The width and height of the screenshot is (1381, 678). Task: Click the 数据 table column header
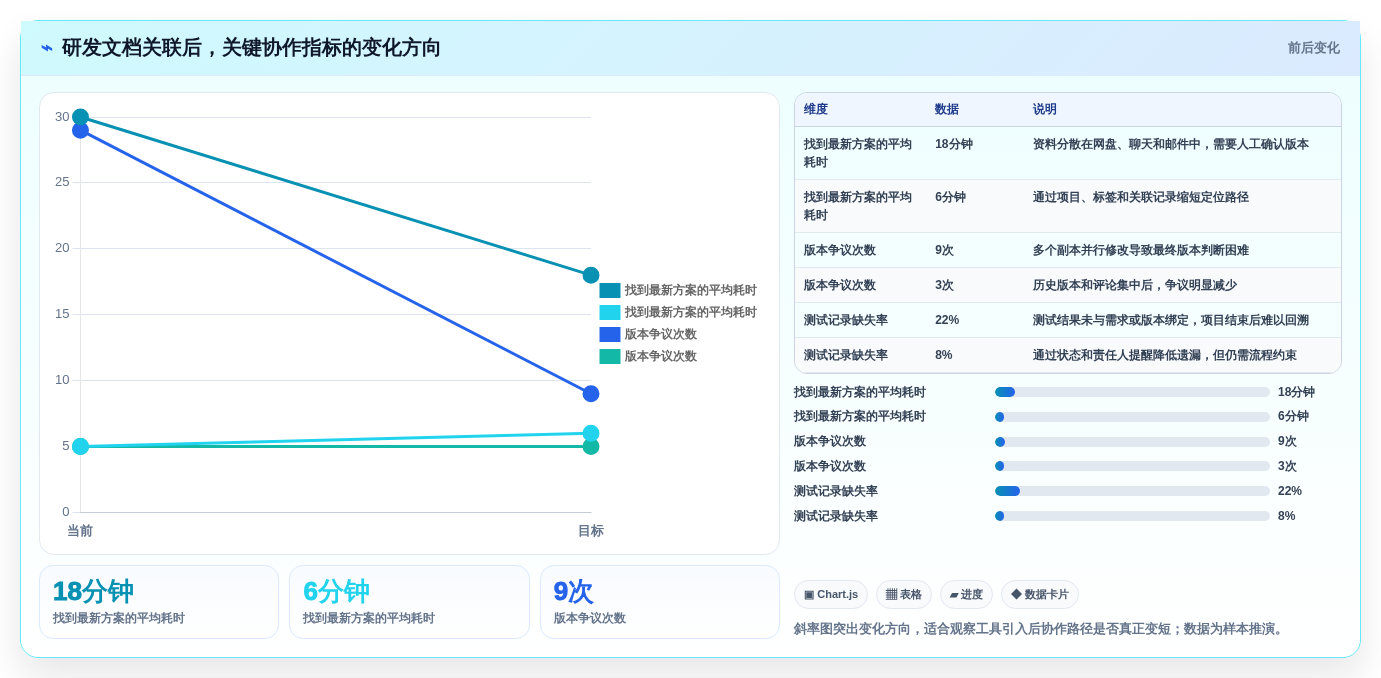click(947, 110)
